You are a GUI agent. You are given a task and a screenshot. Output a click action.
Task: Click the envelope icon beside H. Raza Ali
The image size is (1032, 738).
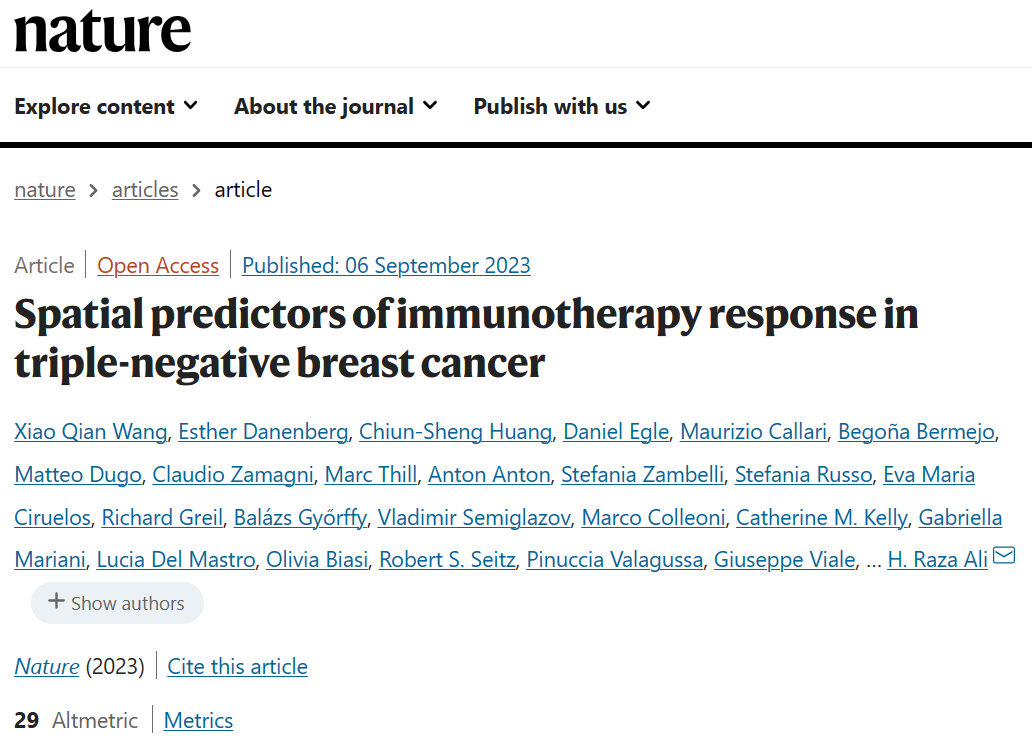click(1004, 556)
